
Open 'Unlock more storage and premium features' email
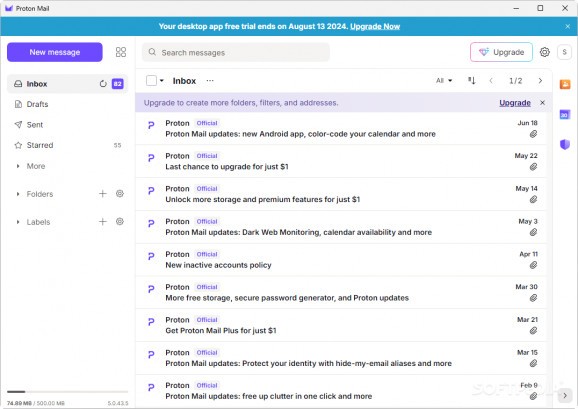(x=341, y=194)
